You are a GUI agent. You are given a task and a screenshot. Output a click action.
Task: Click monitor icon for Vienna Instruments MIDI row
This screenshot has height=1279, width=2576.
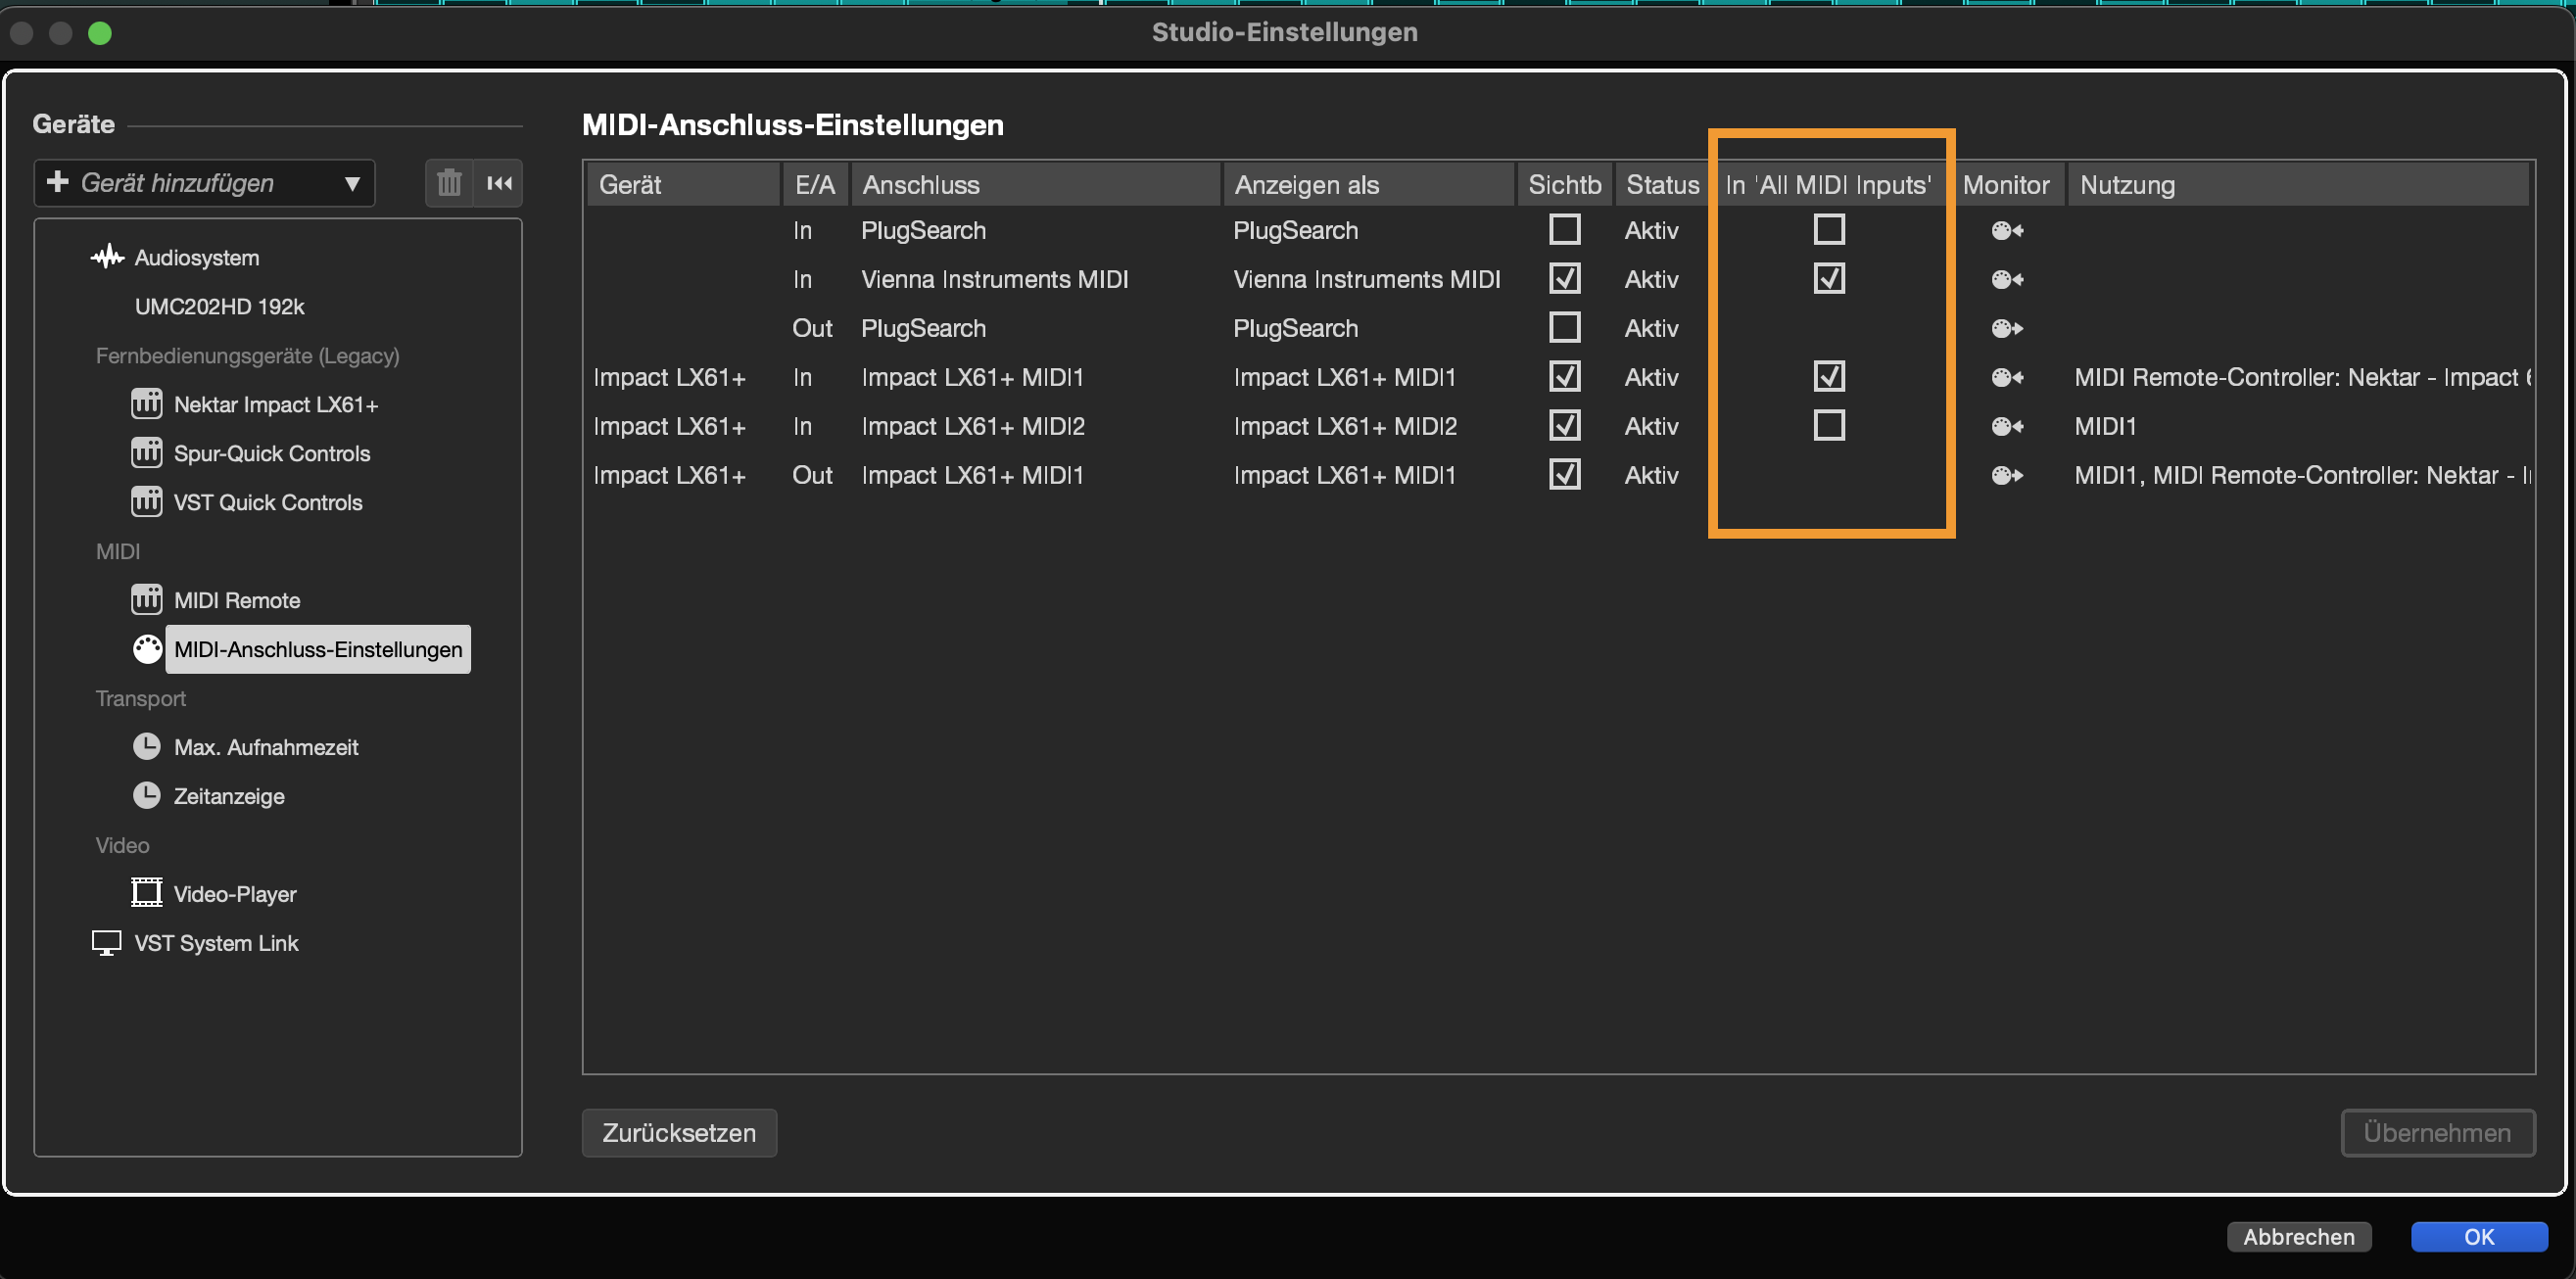click(2006, 279)
